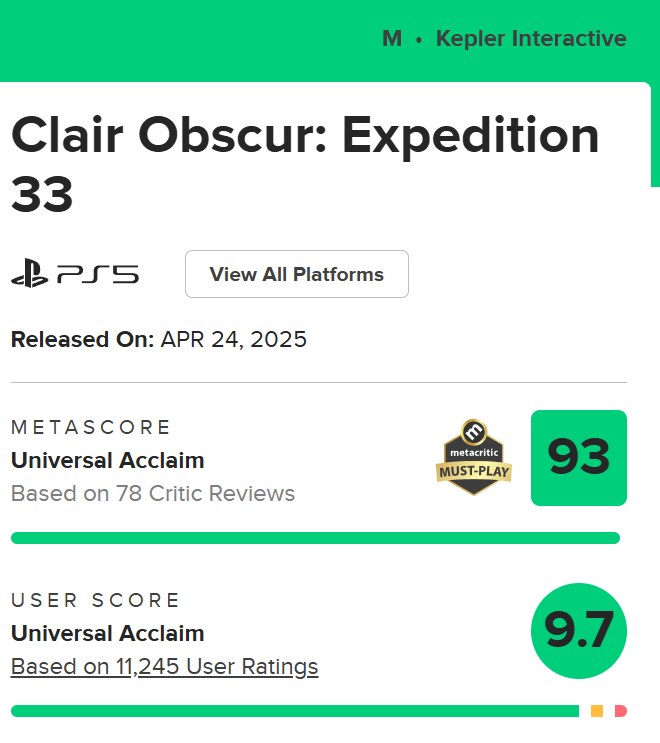Click the 9.7 user score circle
The width and height of the screenshot is (660, 743).
[x=578, y=631]
